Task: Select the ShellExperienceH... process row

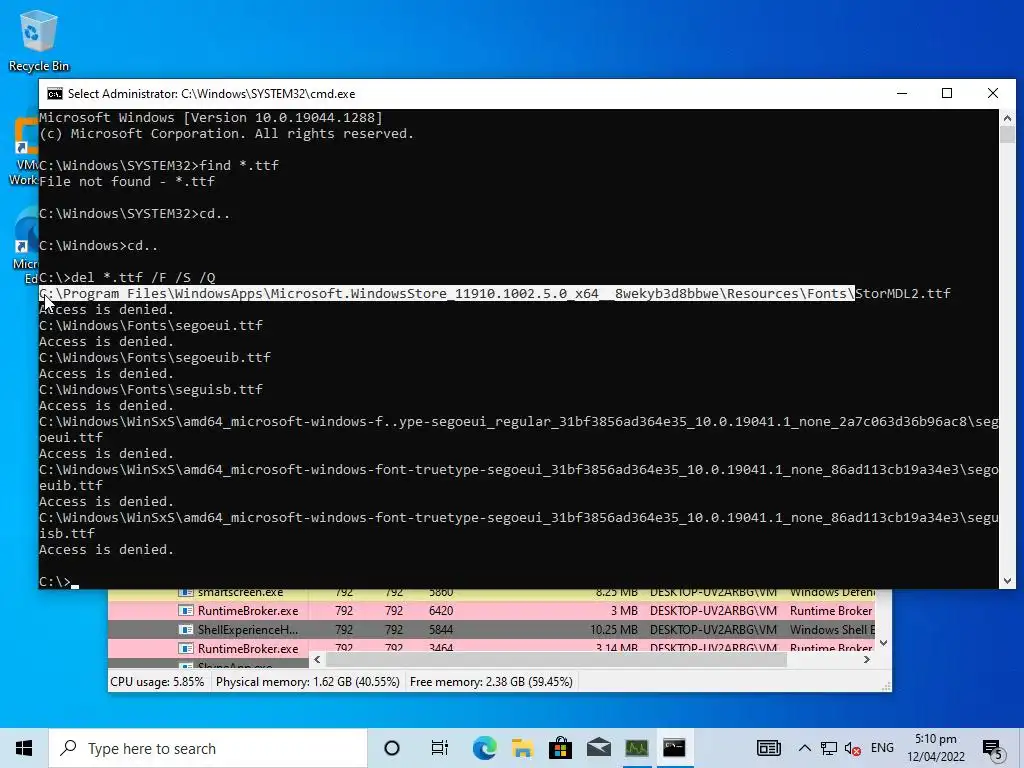Action: tap(491, 630)
